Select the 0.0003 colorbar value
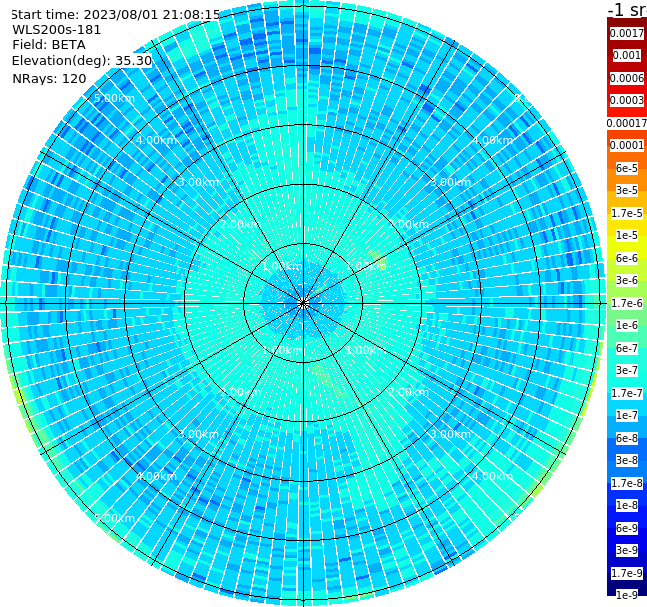Screen dimensions: 647x607 [627, 100]
